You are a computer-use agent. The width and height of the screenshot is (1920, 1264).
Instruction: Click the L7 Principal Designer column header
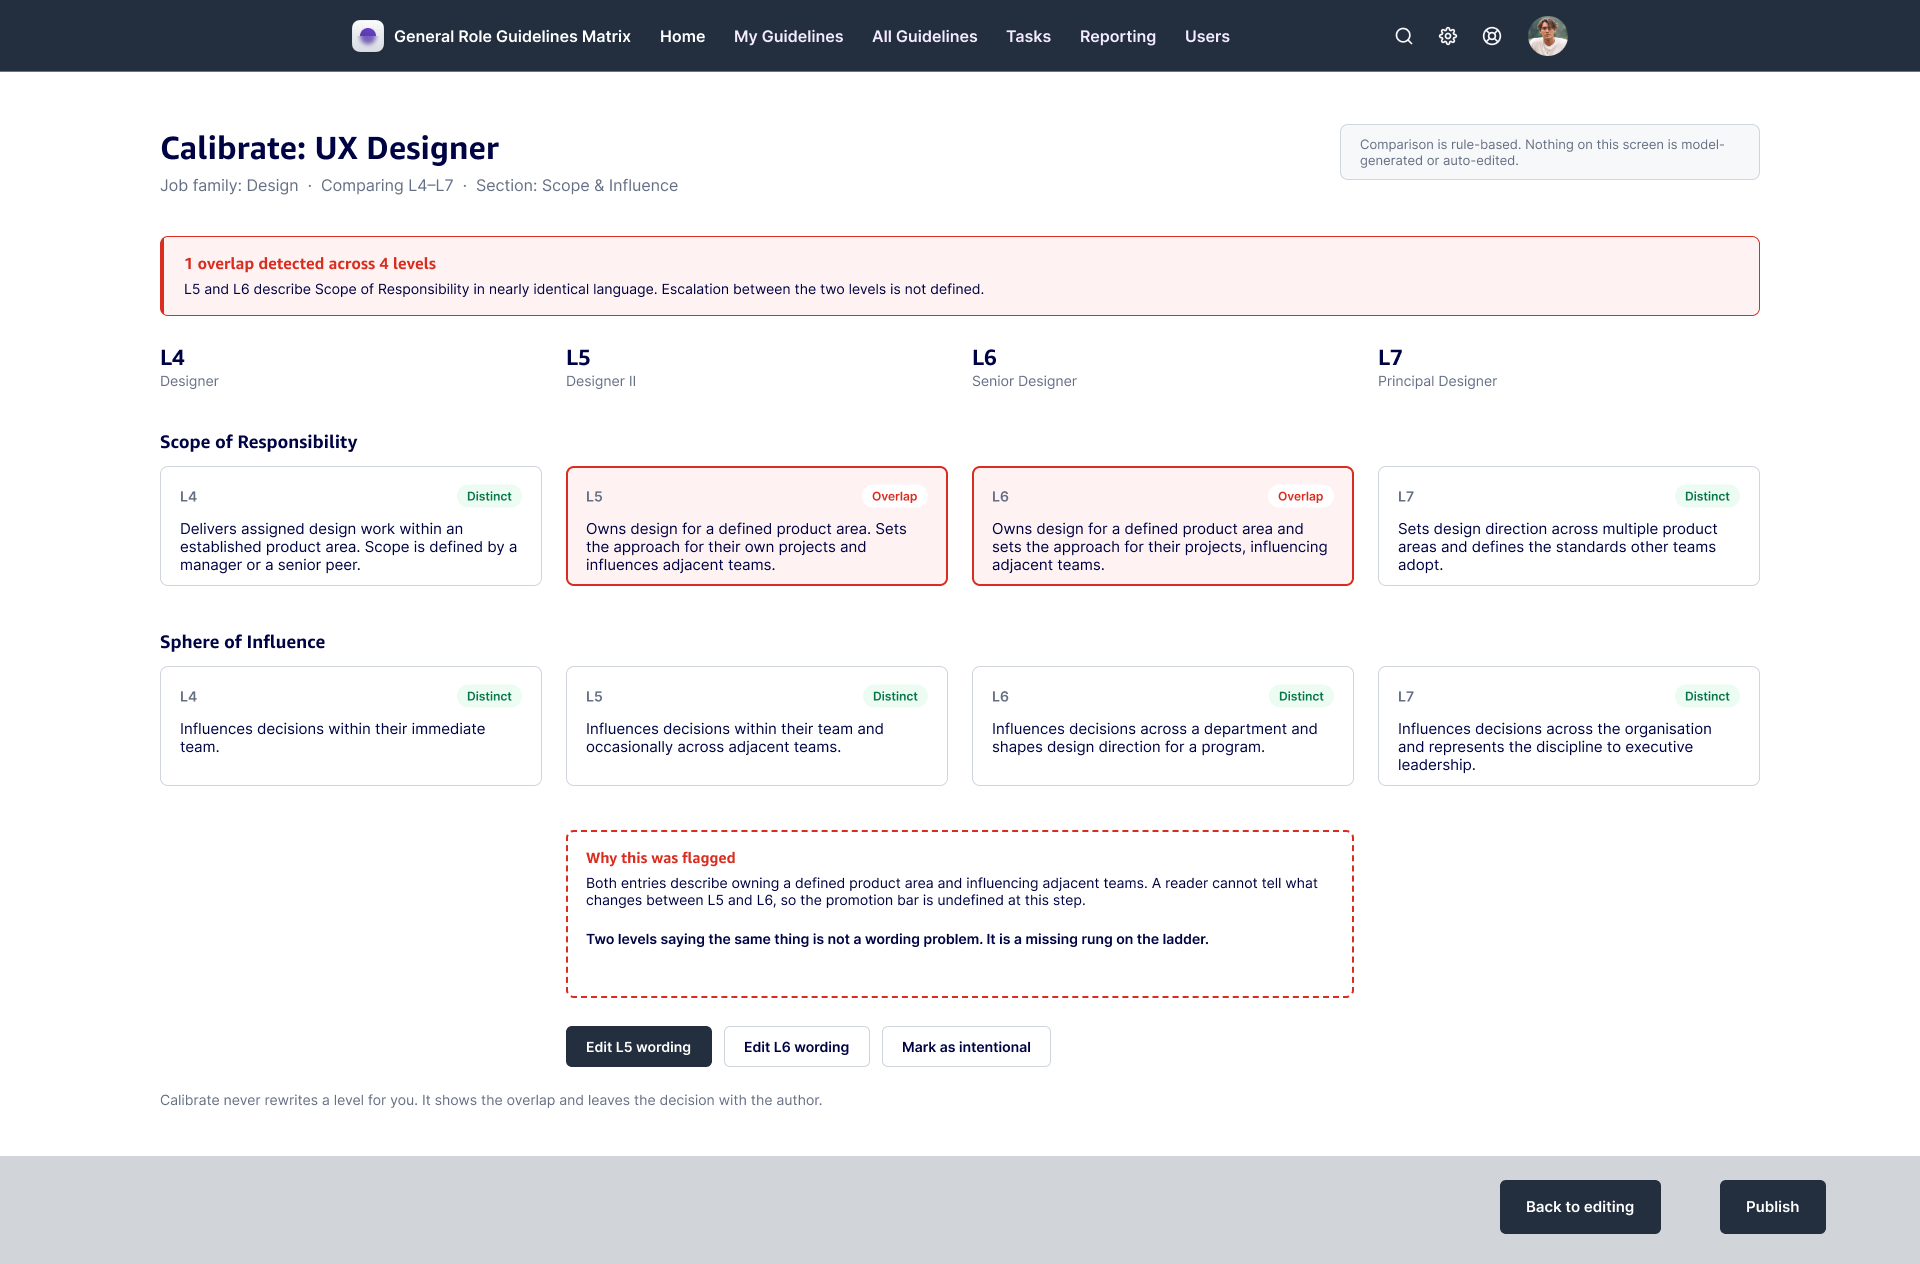(x=1437, y=368)
